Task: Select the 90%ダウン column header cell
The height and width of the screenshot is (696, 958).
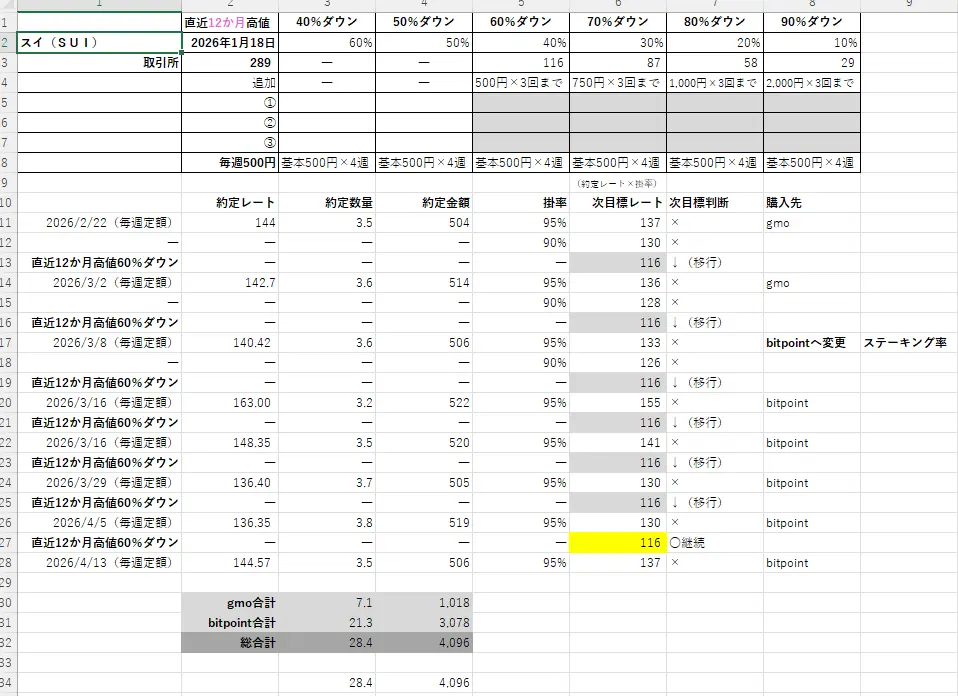Action: (x=813, y=21)
